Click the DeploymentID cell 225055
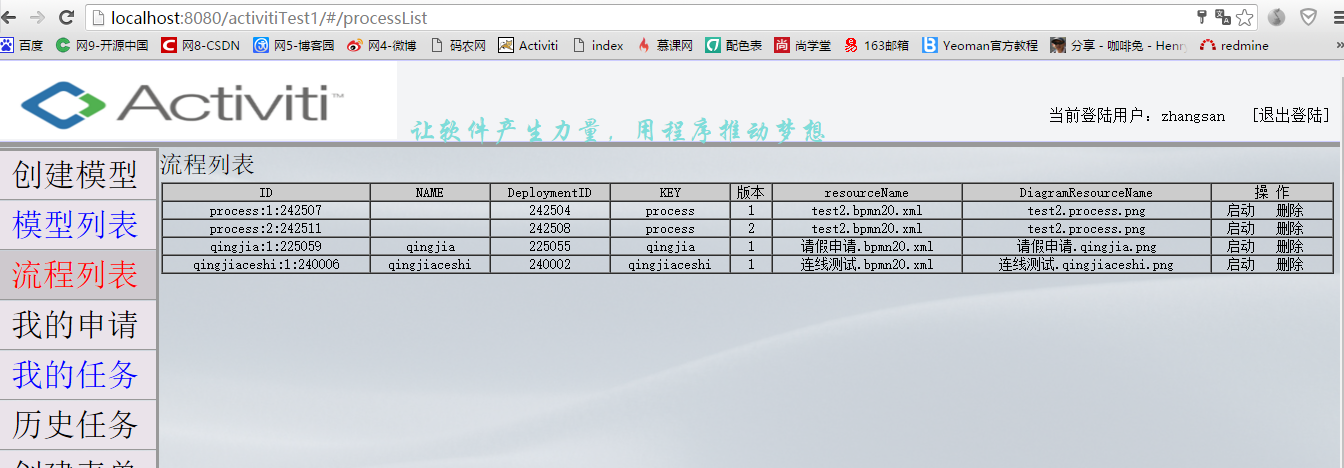Viewport: 1344px width, 468px height. point(550,247)
